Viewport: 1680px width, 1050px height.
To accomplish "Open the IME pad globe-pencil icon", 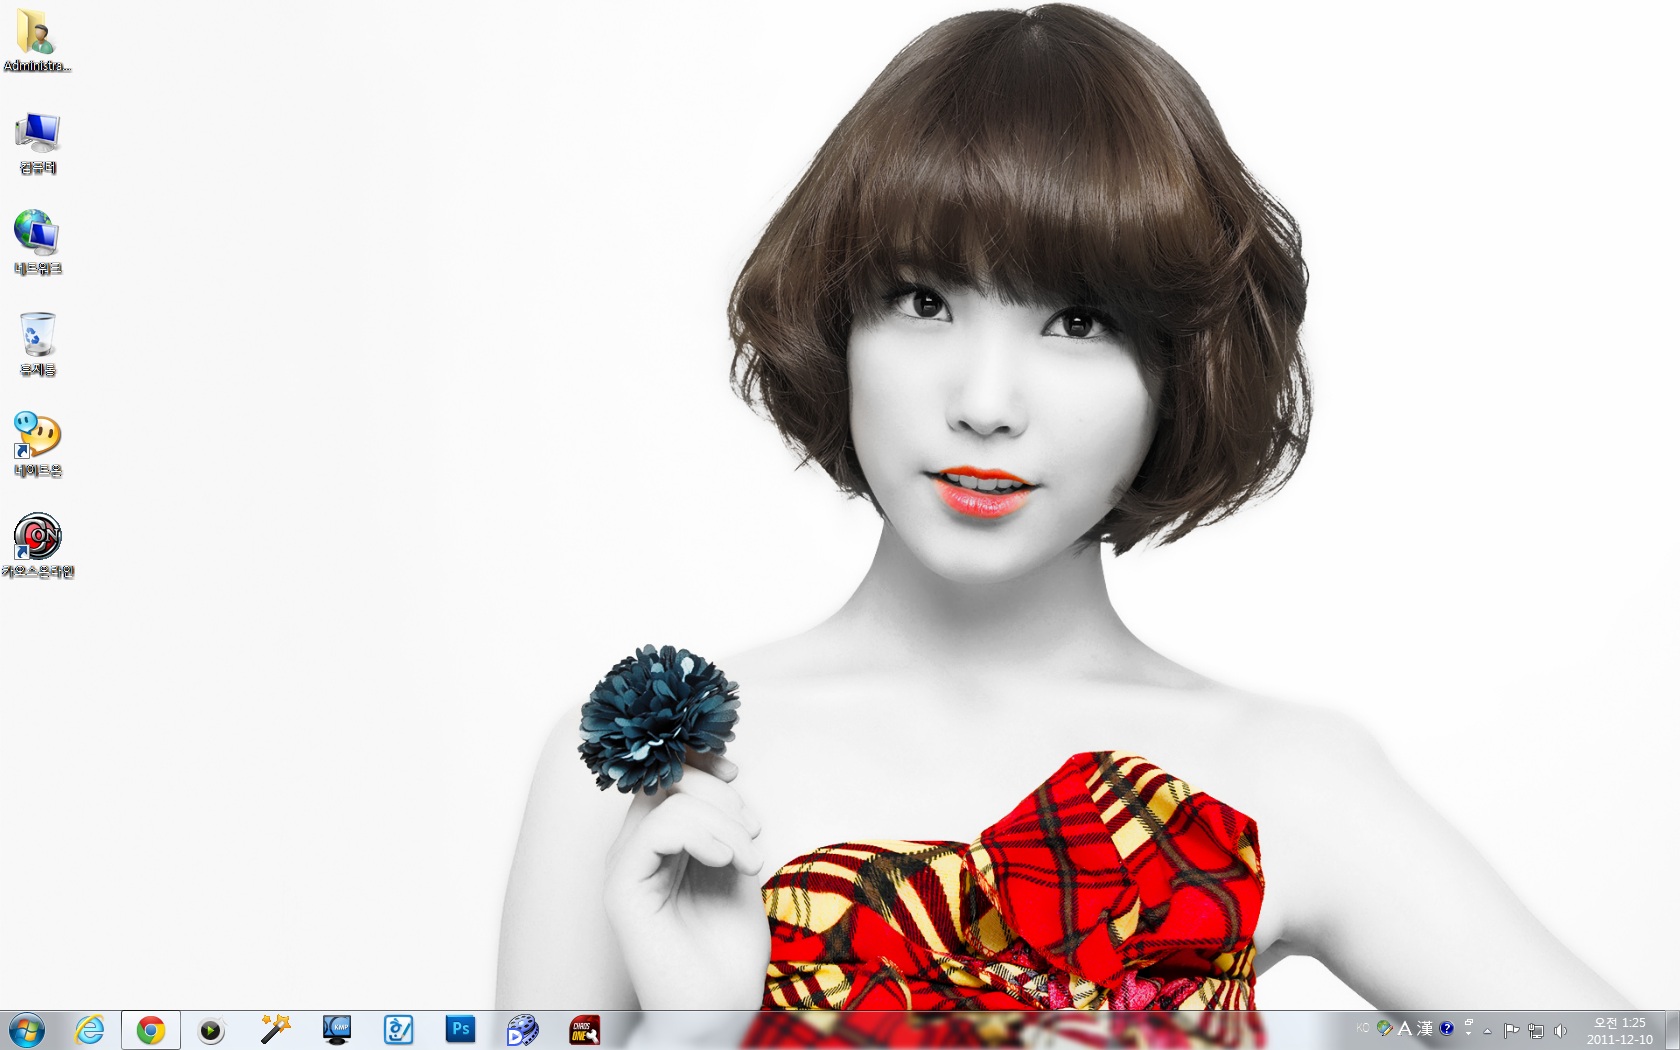I will [x=1385, y=1028].
